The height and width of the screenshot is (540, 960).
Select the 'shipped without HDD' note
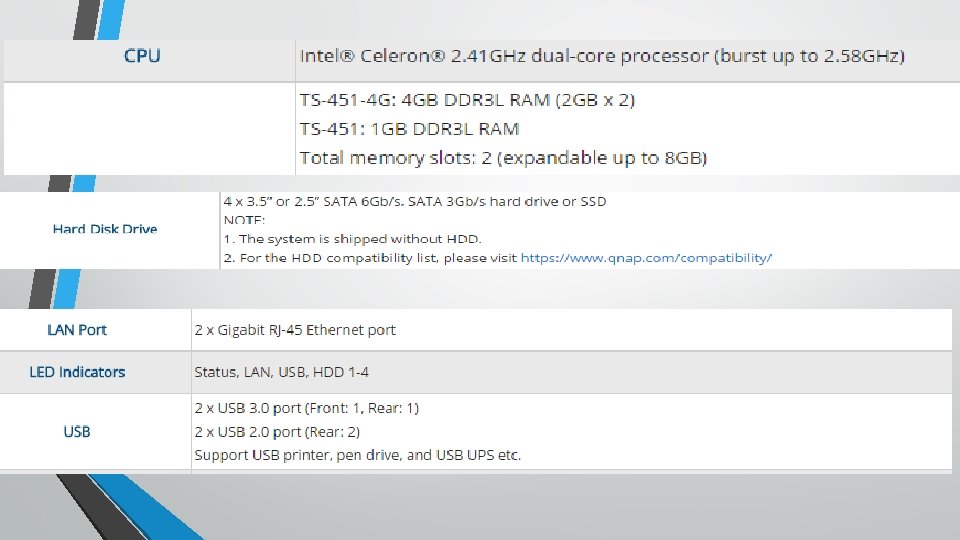(353, 239)
